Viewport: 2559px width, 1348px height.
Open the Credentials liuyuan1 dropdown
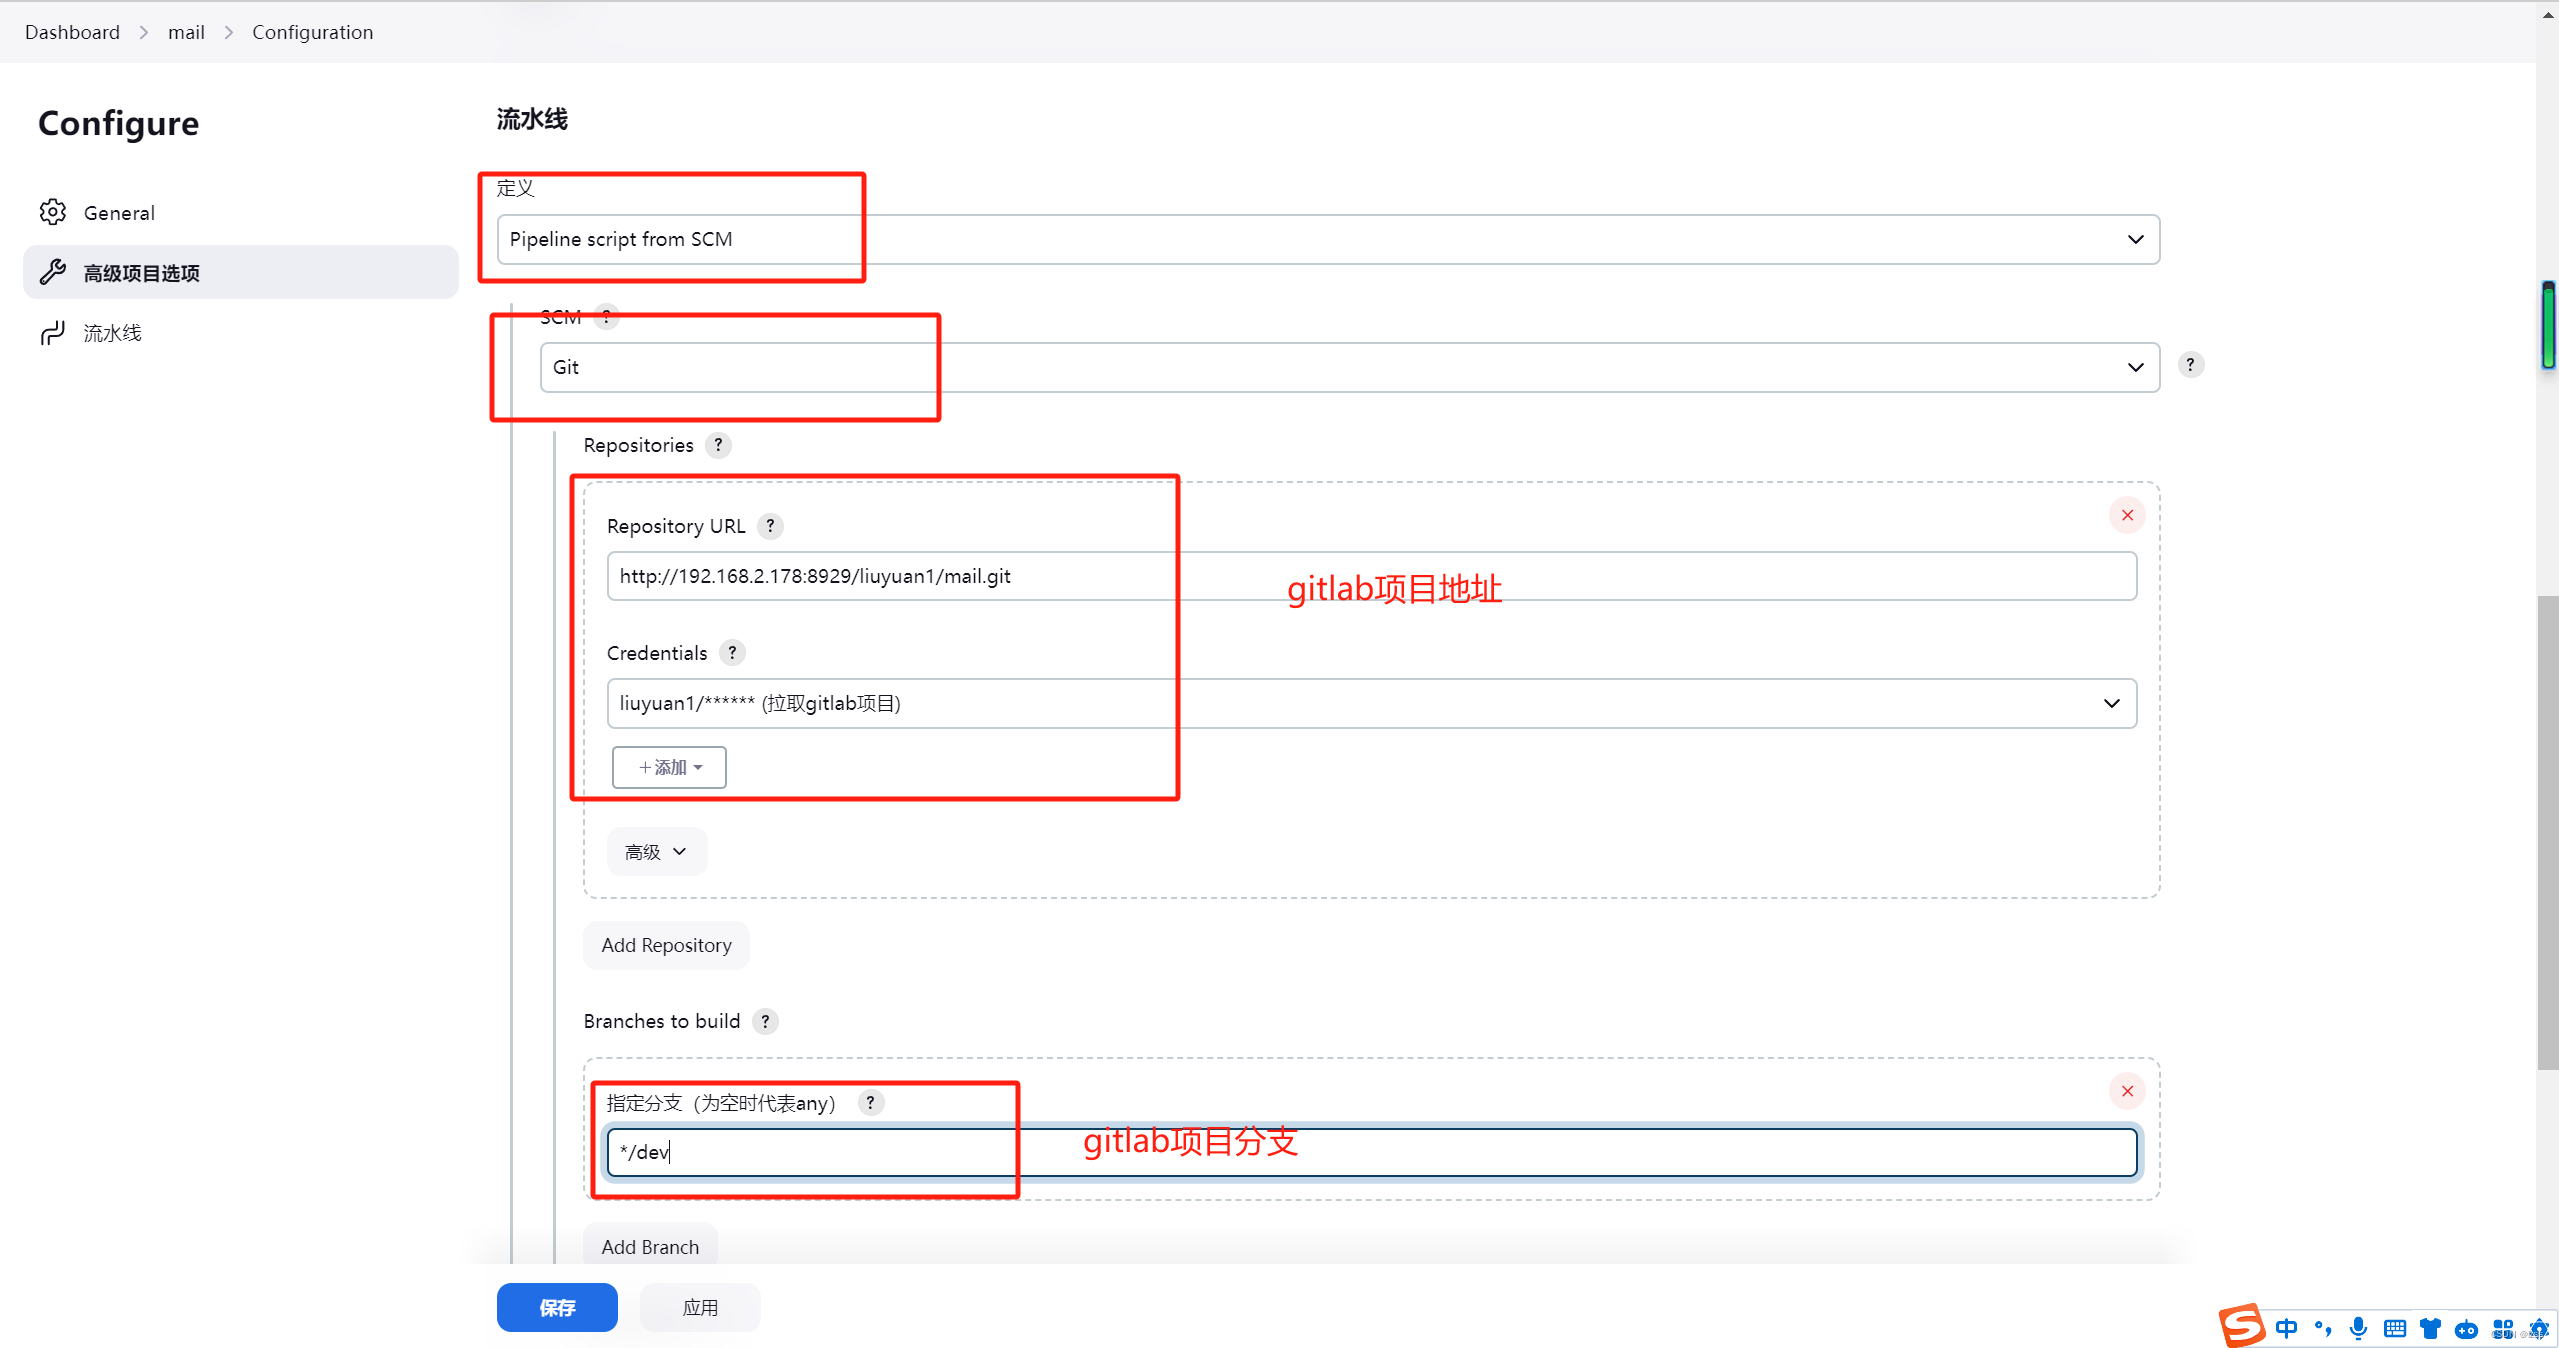pos(1370,703)
